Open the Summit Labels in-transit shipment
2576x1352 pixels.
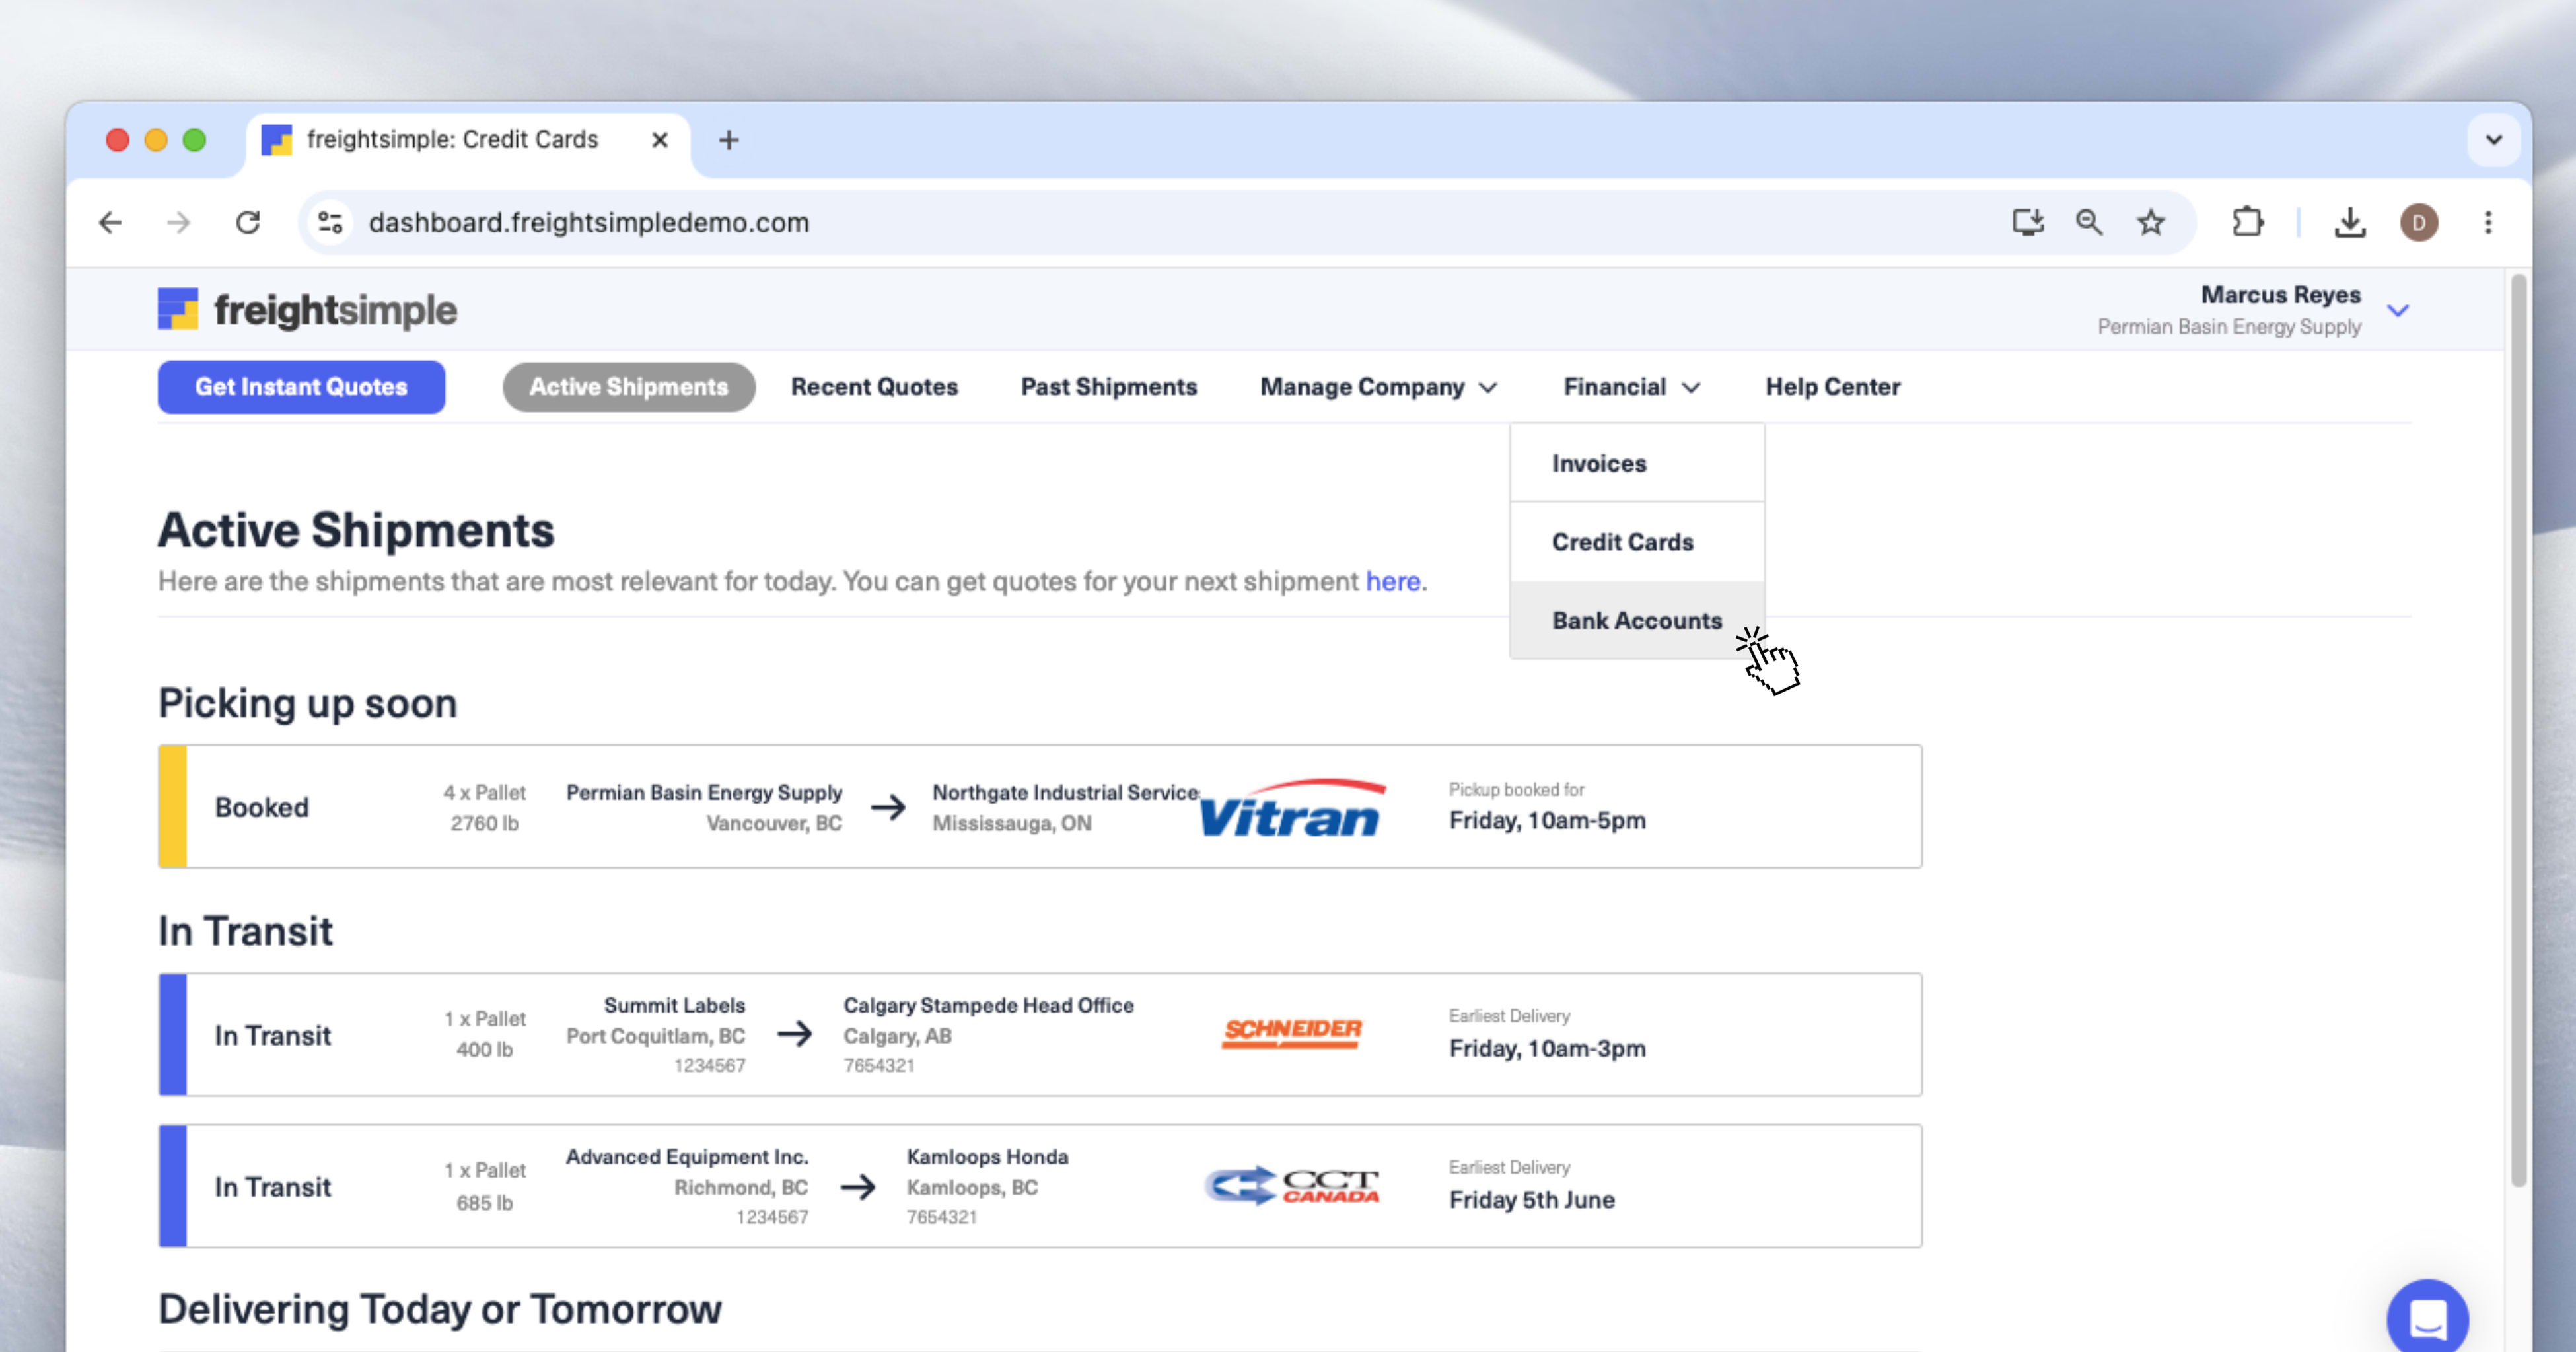(1040, 1034)
